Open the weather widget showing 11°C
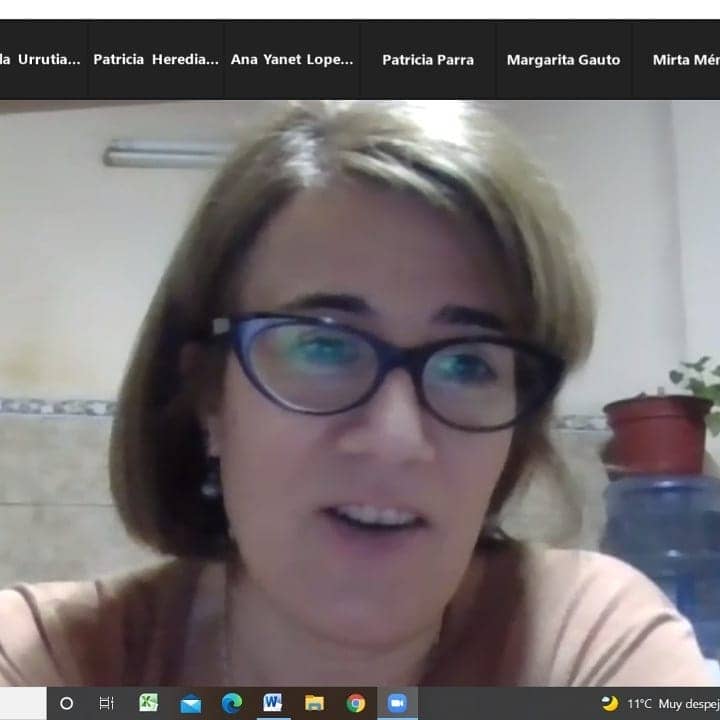 640,703
